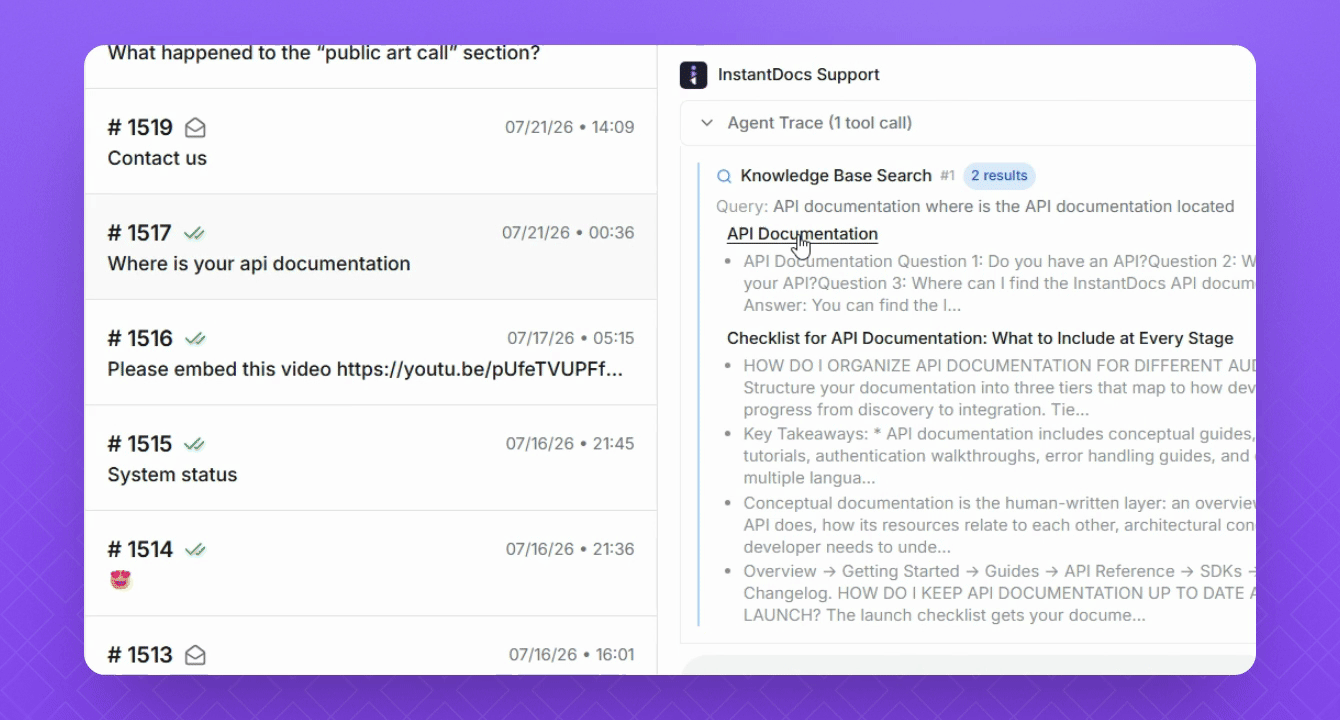Click the 2 results badge
1340x720 pixels.
[x=999, y=176]
